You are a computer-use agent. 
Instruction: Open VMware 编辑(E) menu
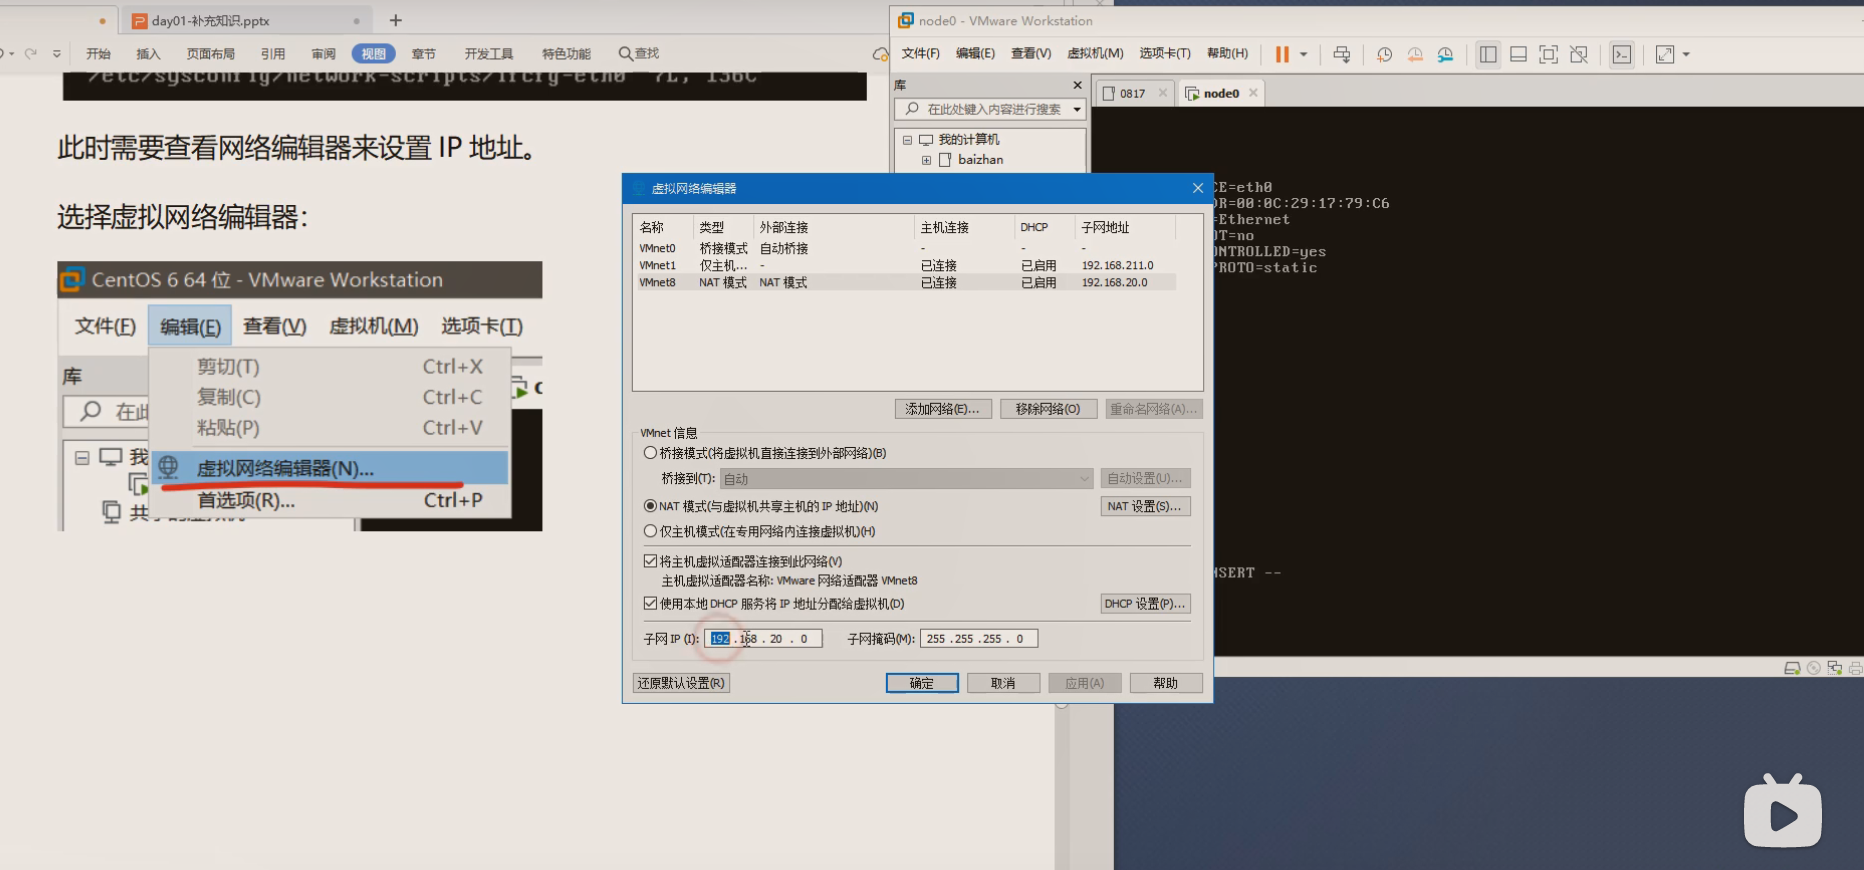pos(975,54)
